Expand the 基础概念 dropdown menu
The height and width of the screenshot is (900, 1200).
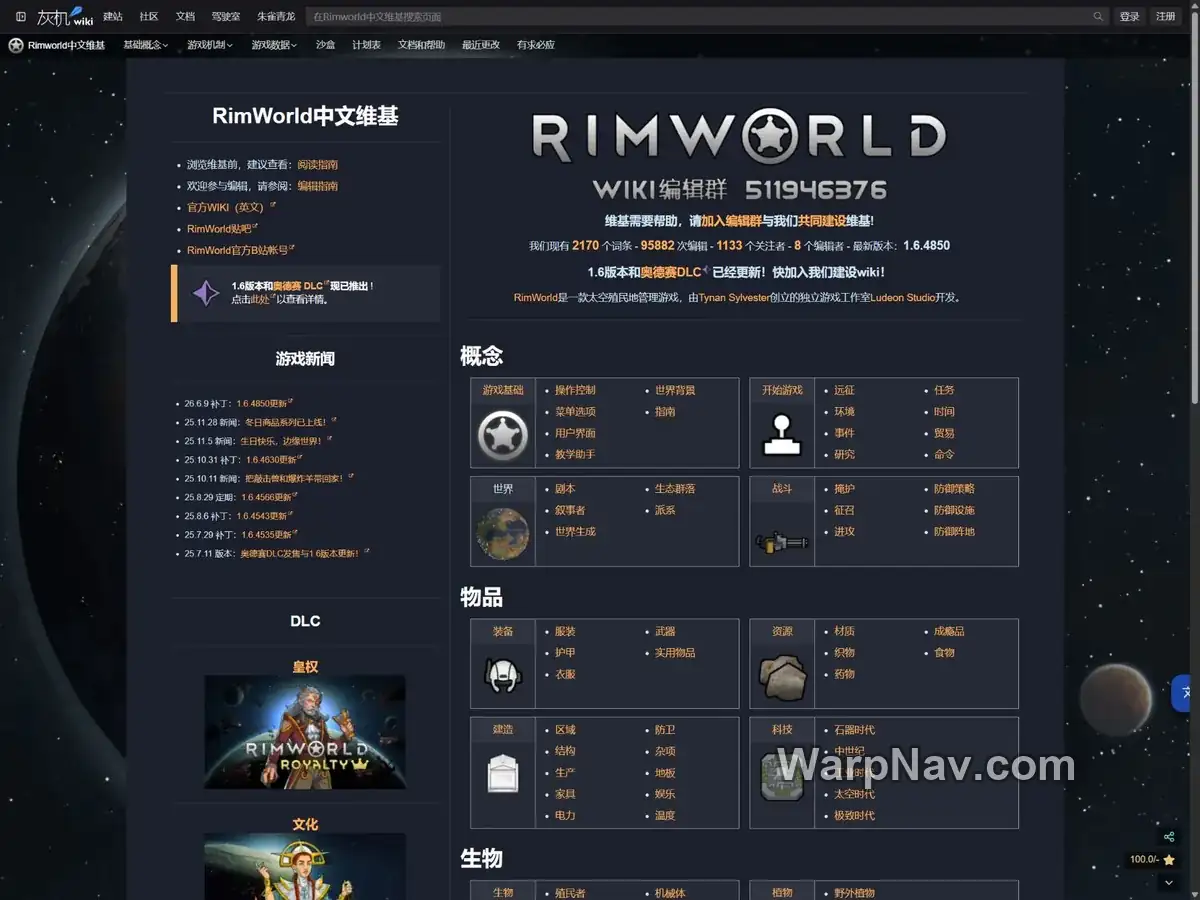(146, 45)
